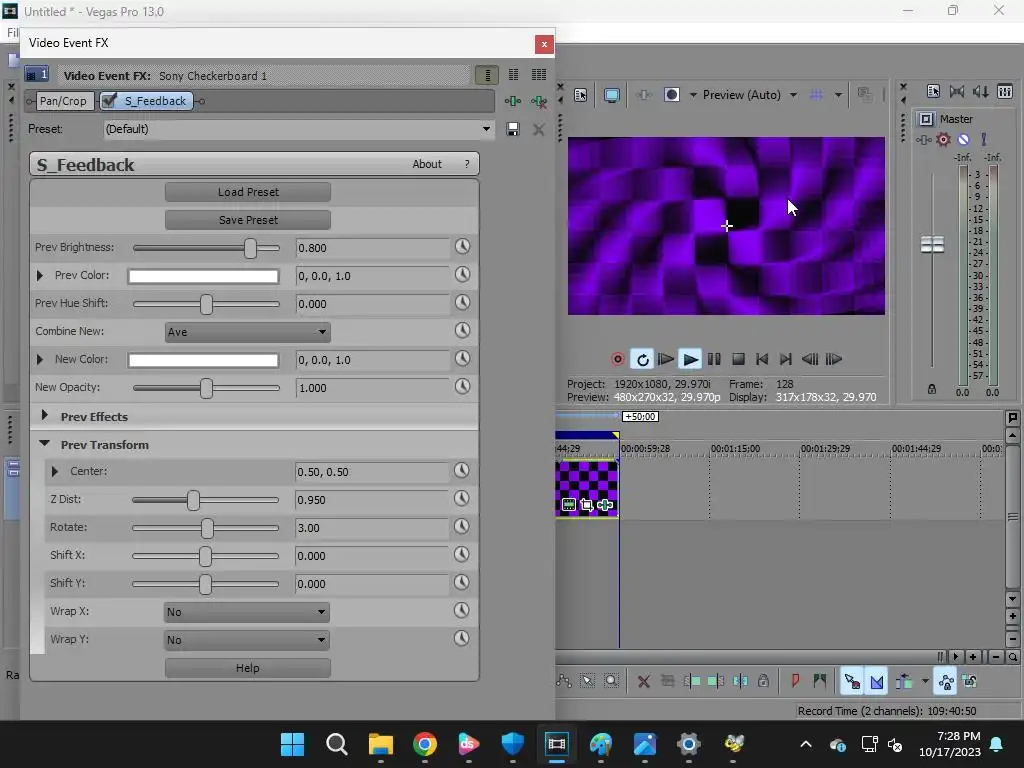Enable the S_Feedback effect checkbox
The image size is (1024, 768).
tap(110, 101)
